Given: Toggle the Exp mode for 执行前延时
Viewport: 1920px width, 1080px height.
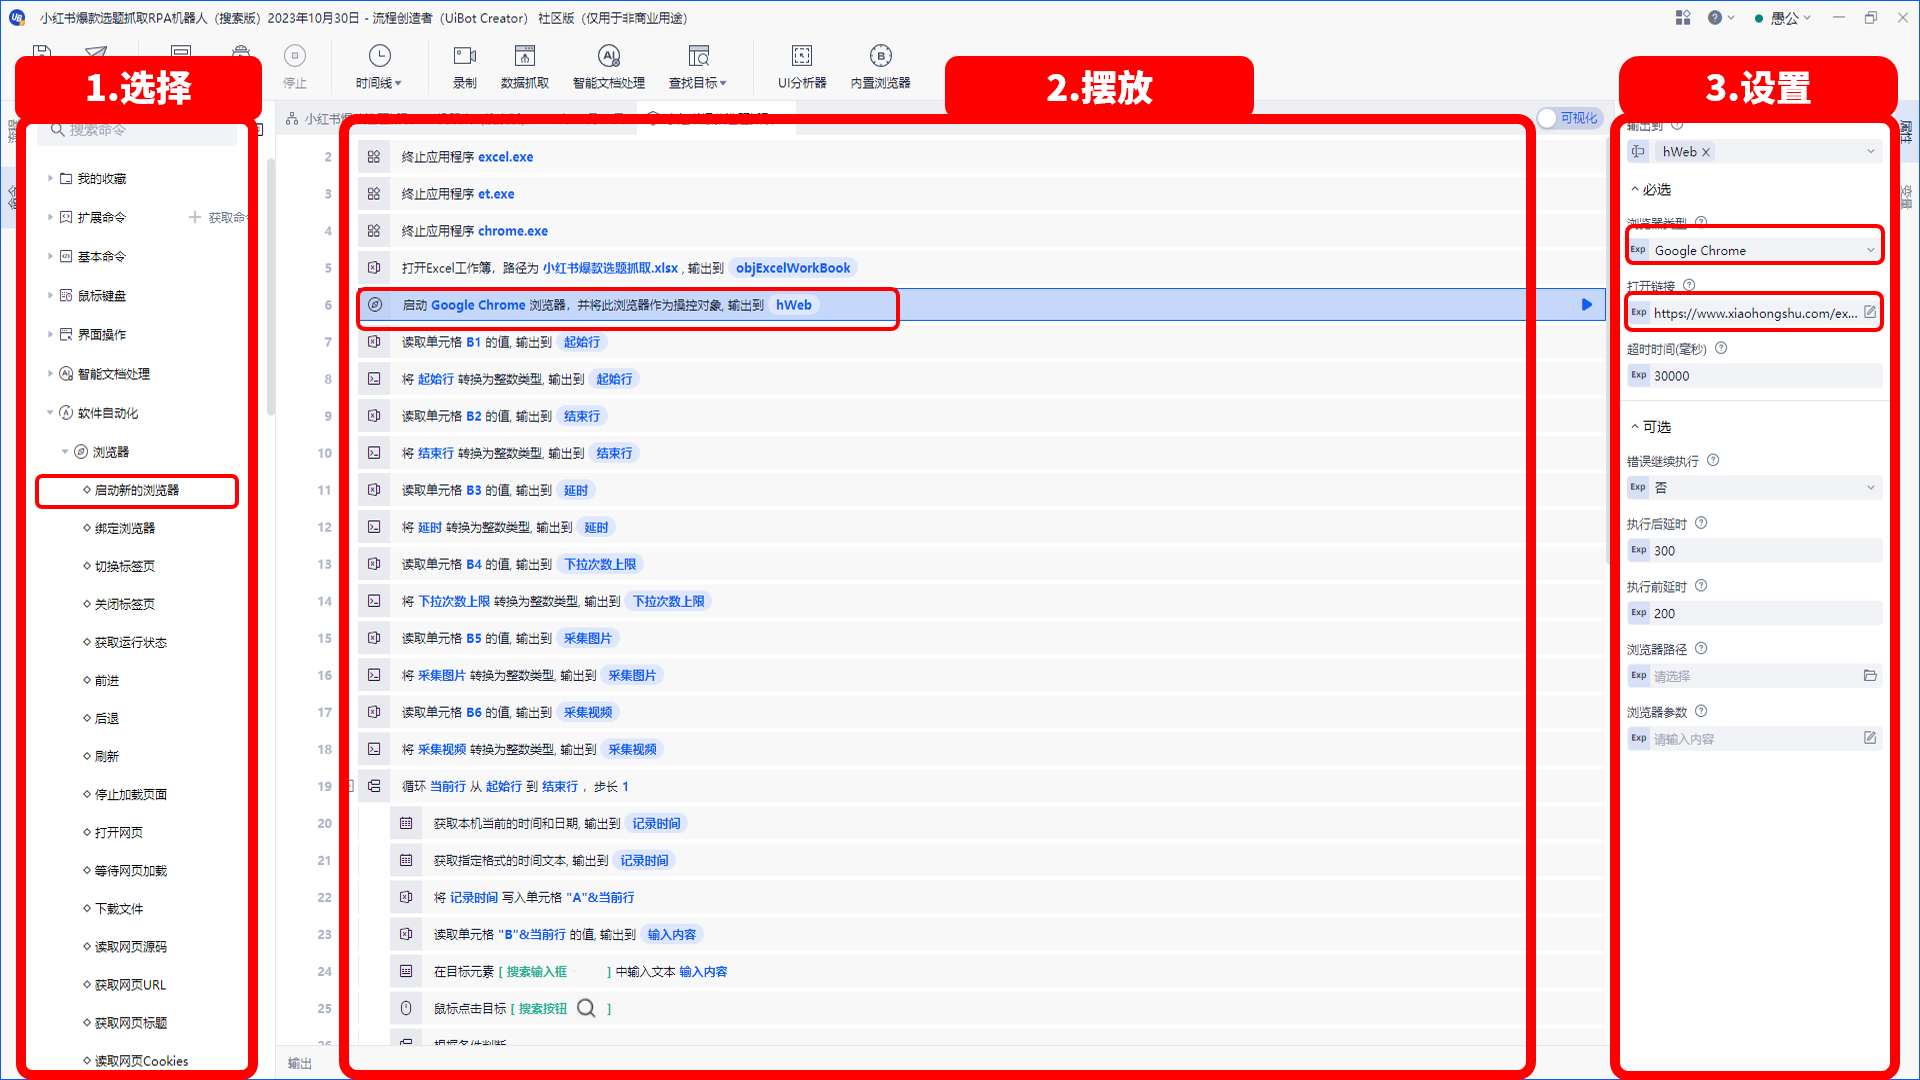Looking at the screenshot, I should click(1638, 613).
